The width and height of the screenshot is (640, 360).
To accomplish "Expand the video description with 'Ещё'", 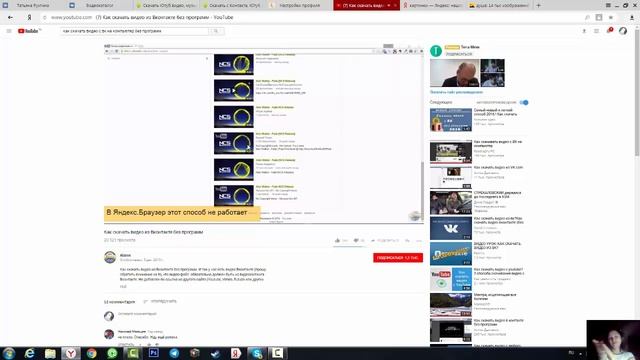I will point(123,287).
